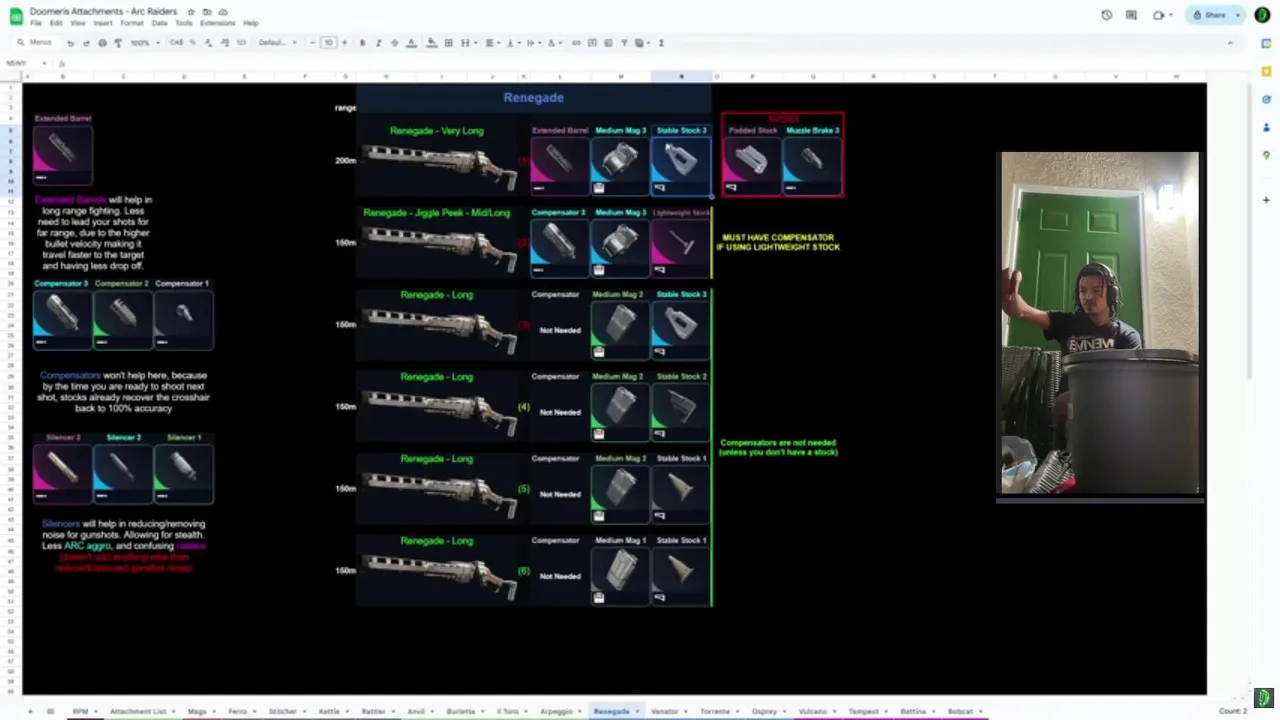Move the document using the folder icon
The height and width of the screenshot is (720, 1280).
[x=207, y=12]
